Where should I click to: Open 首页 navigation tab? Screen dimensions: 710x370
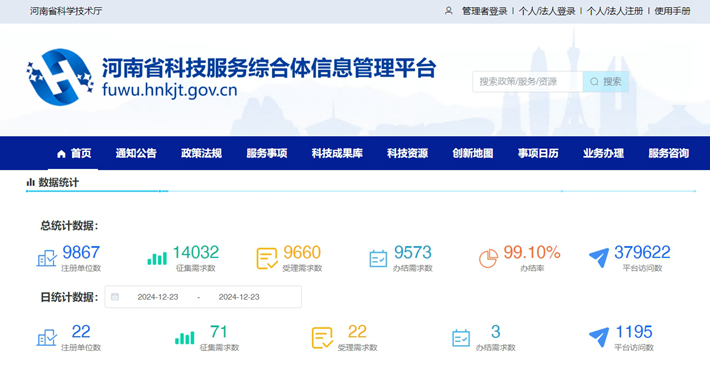pos(74,154)
